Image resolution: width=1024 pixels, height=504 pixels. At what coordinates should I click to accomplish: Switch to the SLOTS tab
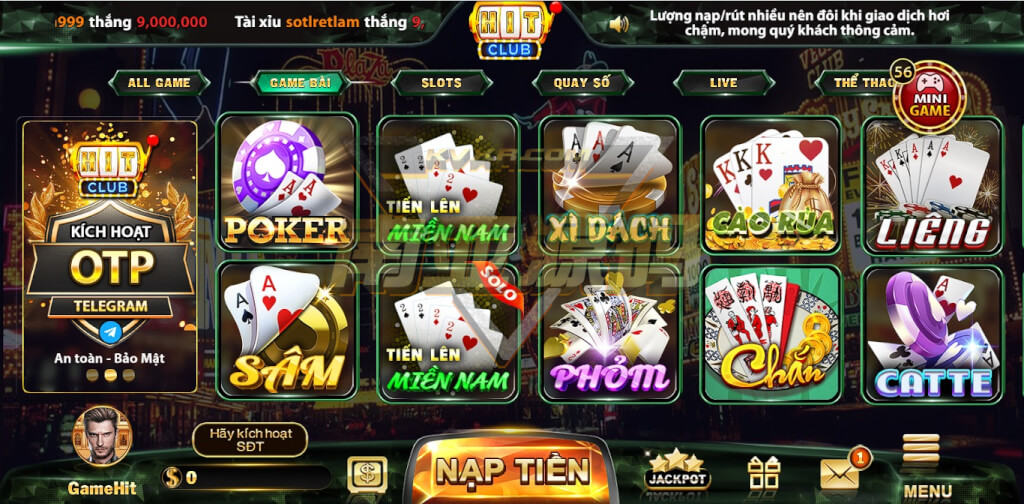click(441, 83)
